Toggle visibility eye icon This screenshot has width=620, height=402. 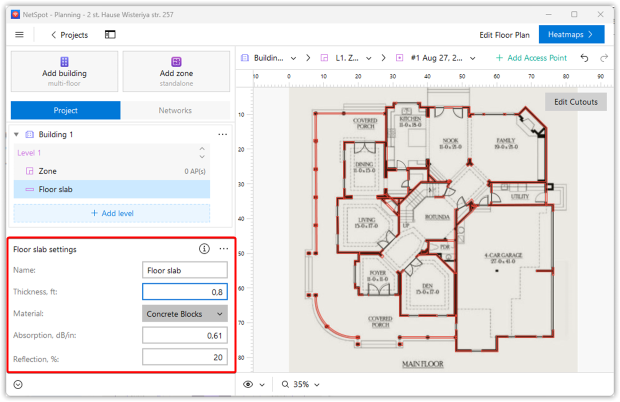pyautogui.click(x=248, y=384)
